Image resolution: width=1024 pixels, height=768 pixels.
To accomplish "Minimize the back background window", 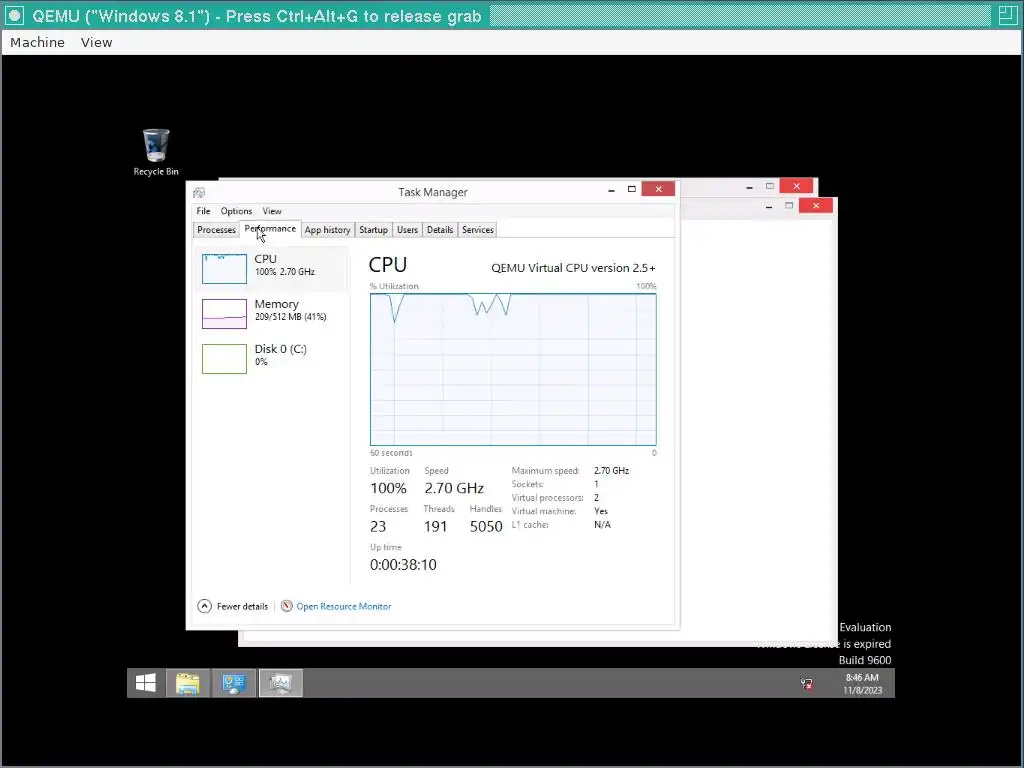I will point(750,187).
